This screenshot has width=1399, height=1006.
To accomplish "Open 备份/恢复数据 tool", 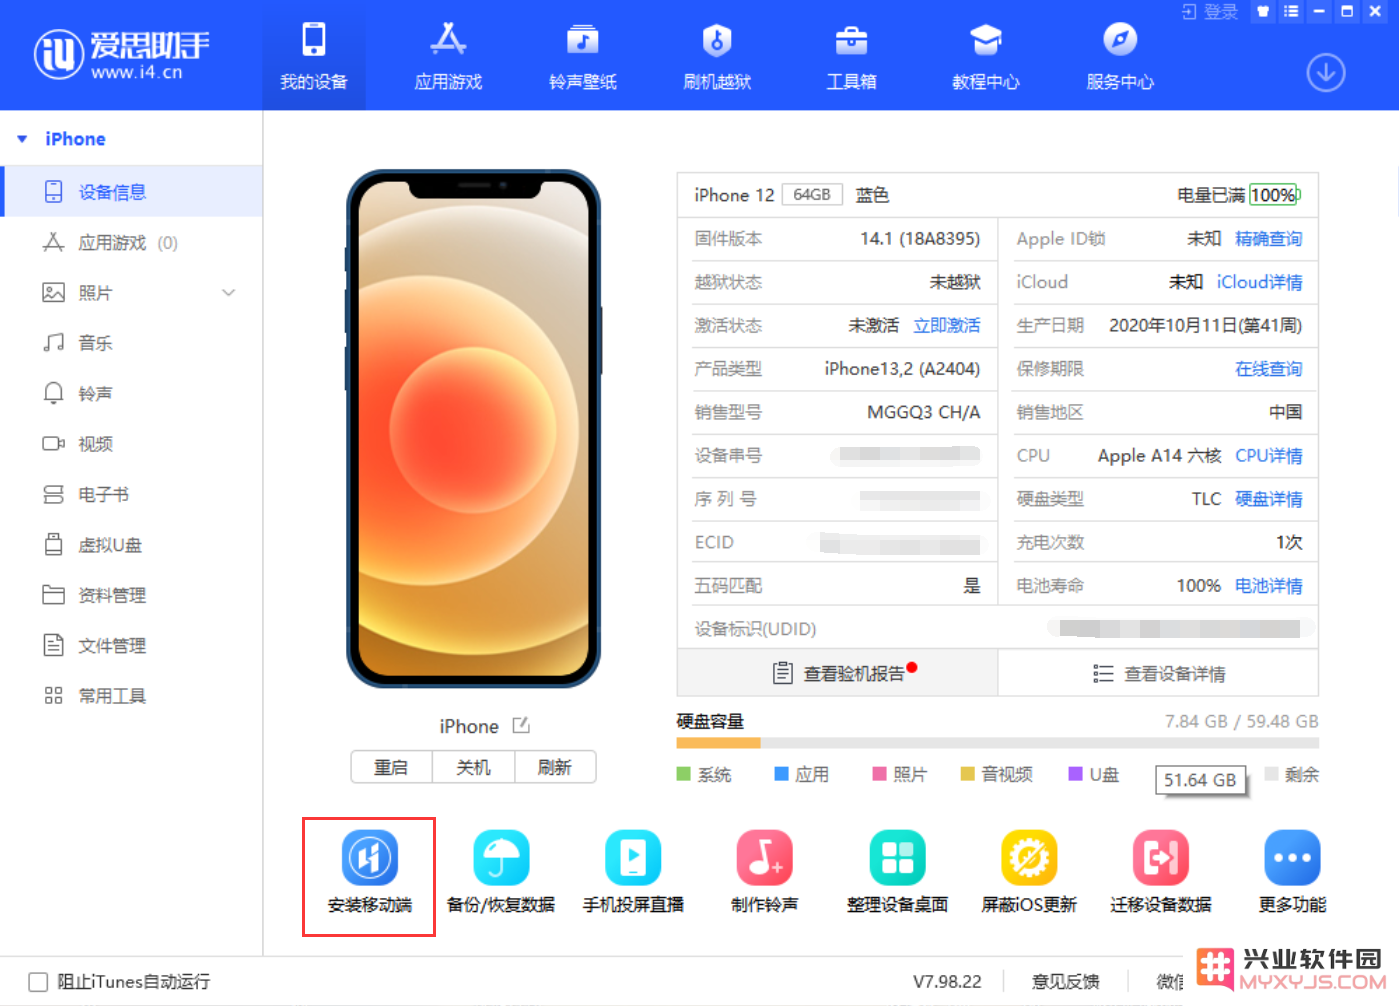I will coord(501,872).
